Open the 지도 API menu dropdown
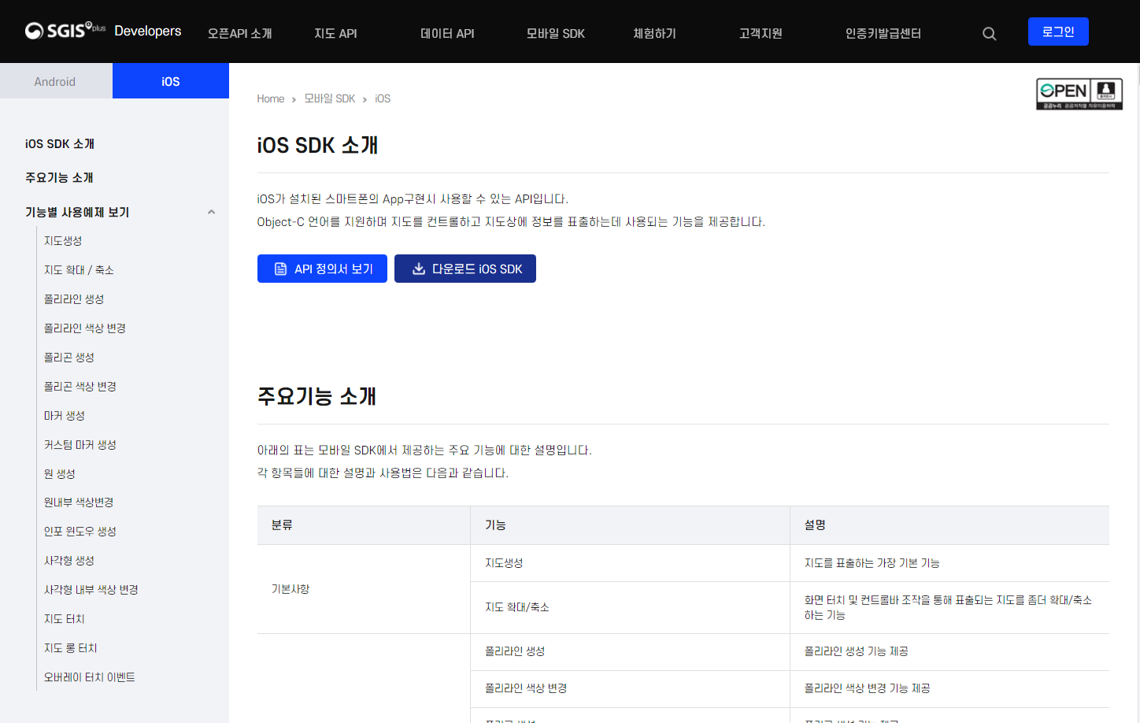Screen dimensions: 1140x723 [x=336, y=31]
